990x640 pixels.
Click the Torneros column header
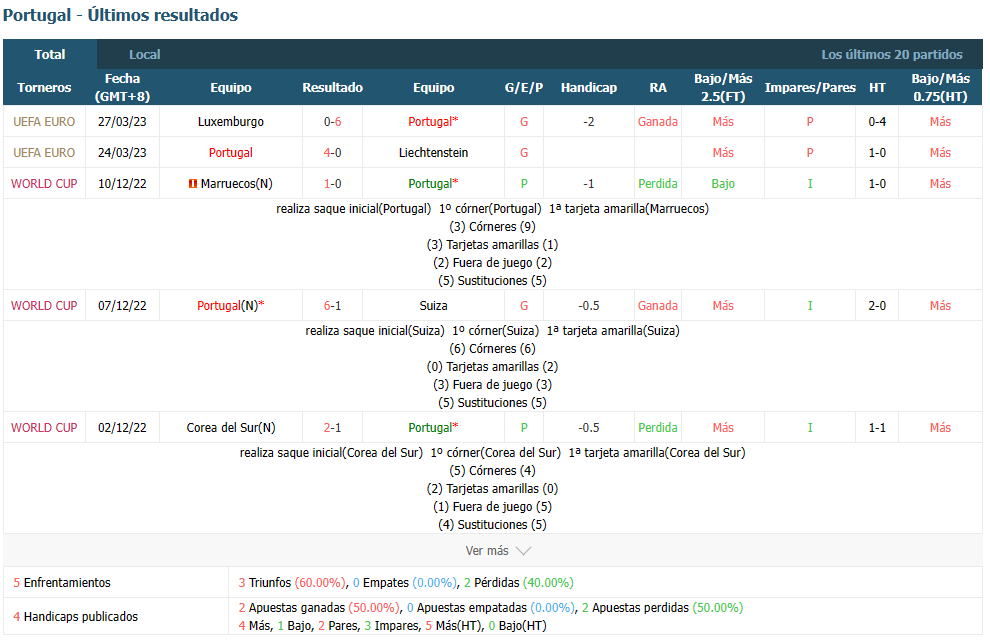44,87
